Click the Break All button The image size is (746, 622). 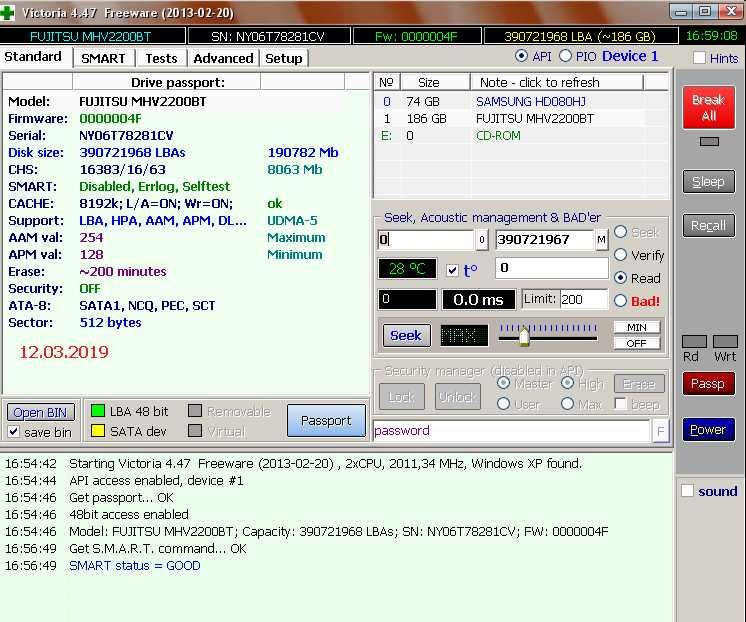pyautogui.click(x=709, y=108)
